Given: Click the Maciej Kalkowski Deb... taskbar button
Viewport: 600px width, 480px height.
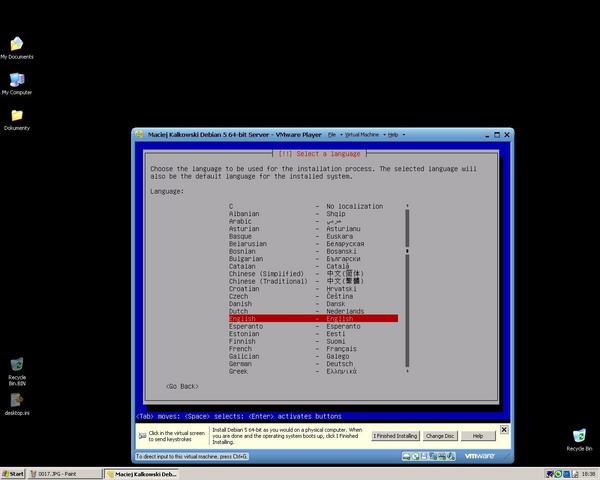Looking at the screenshot, I should [x=142, y=474].
